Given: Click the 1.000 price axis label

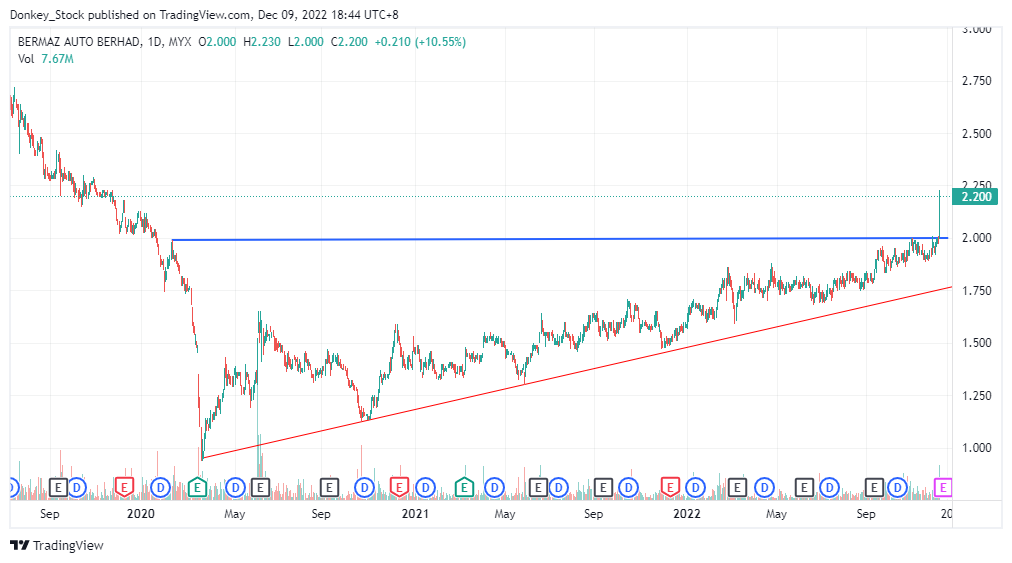Looking at the screenshot, I should pyautogui.click(x=977, y=448).
